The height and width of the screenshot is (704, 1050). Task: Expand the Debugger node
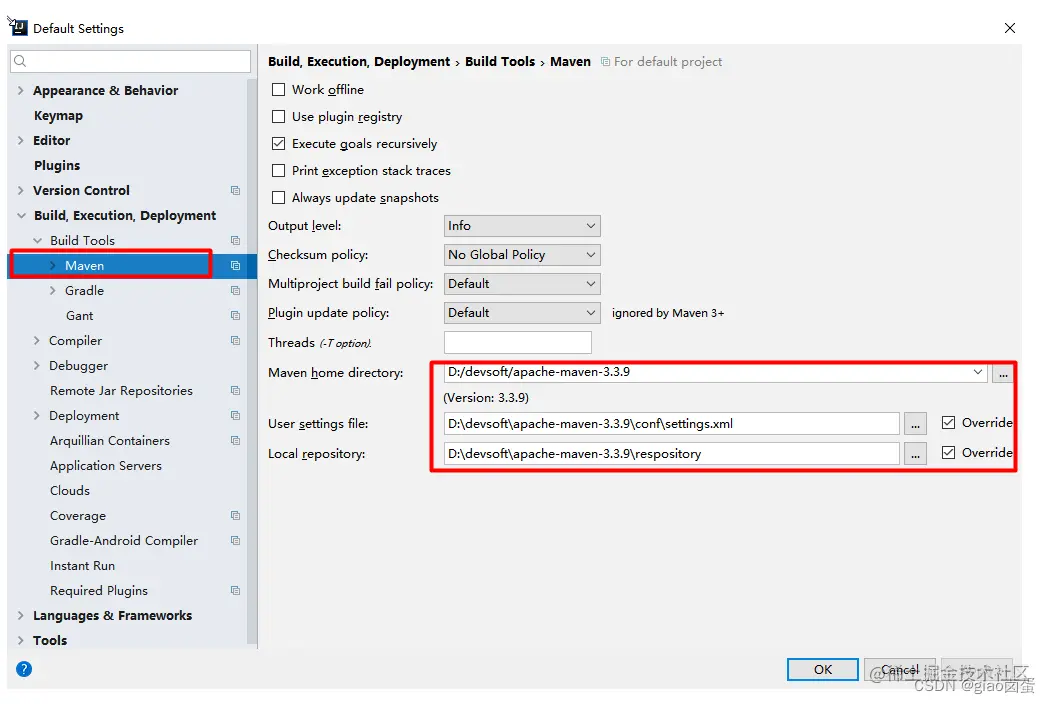pyautogui.click(x=37, y=366)
